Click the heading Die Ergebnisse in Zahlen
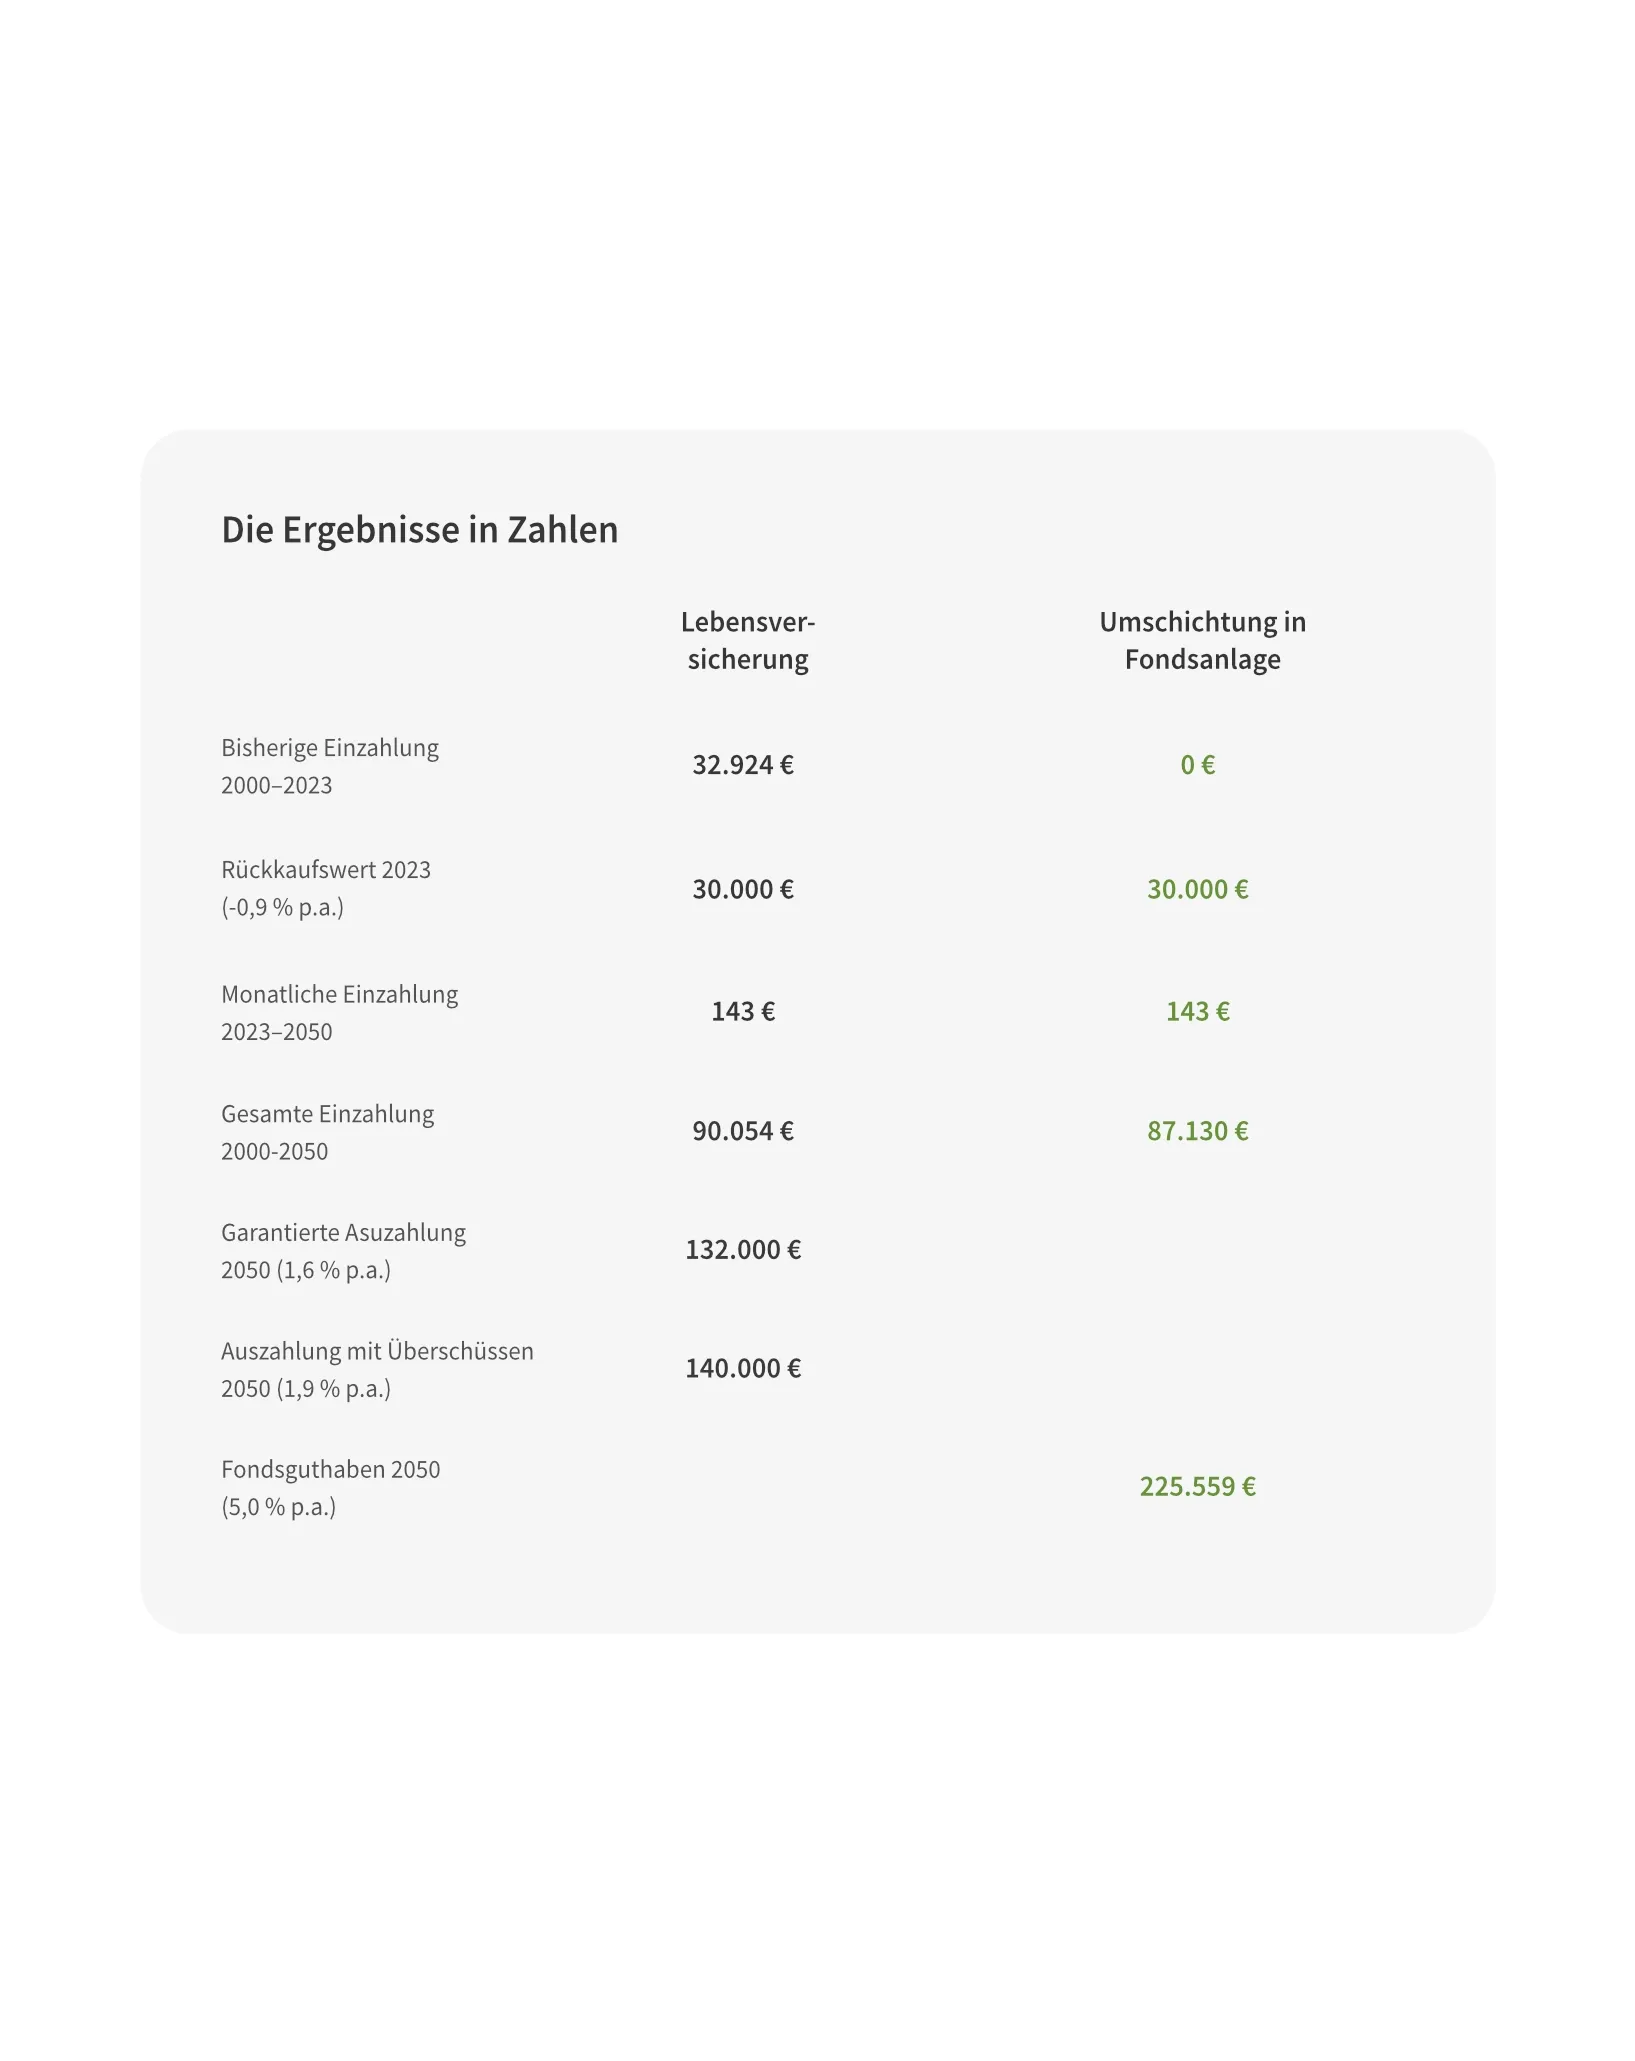The image size is (1635, 2061). pyautogui.click(x=419, y=530)
